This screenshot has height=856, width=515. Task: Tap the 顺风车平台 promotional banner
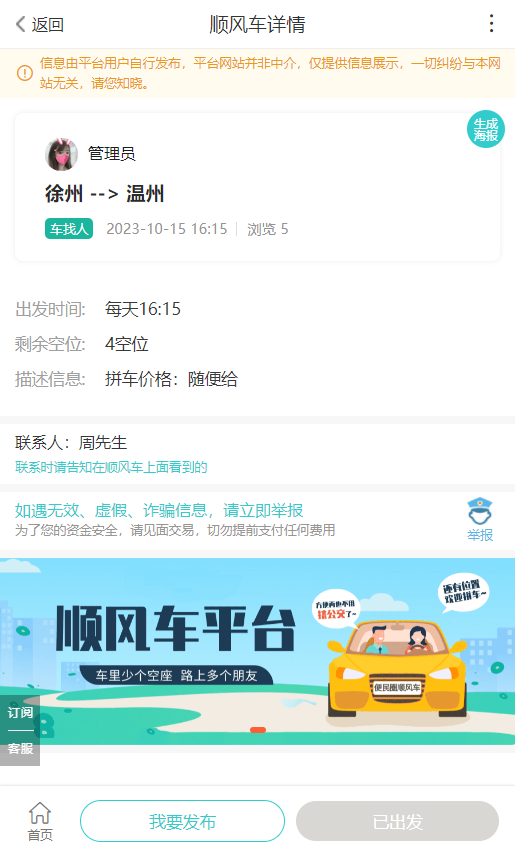(257, 651)
